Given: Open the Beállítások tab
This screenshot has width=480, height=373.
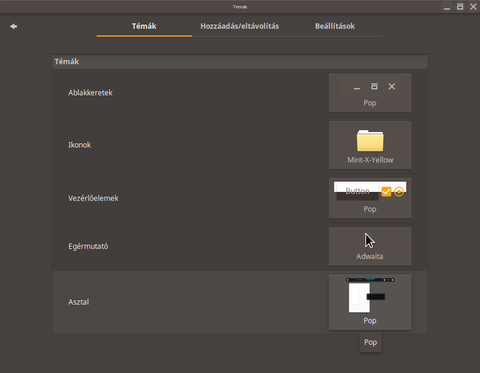Looking at the screenshot, I should pos(335,26).
